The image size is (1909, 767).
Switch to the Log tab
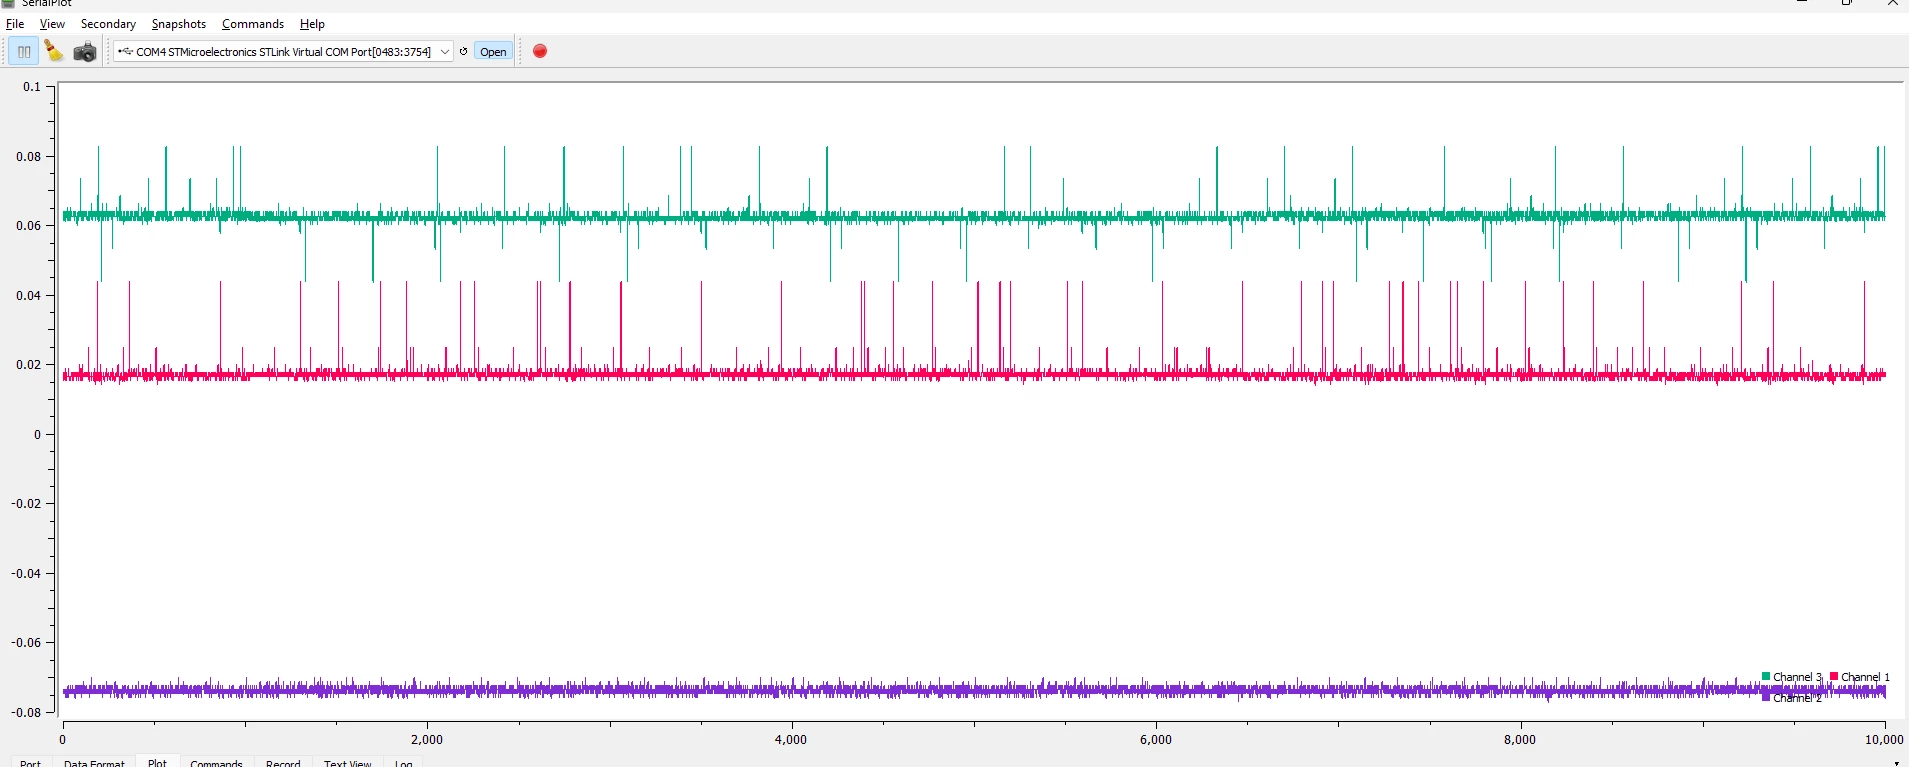[x=404, y=763]
